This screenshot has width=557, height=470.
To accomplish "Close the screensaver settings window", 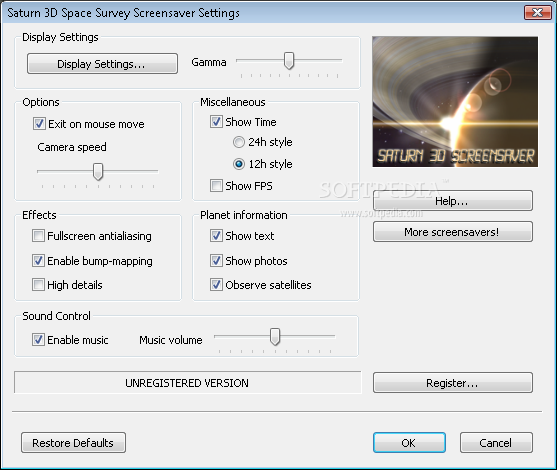I will tap(537, 13).
